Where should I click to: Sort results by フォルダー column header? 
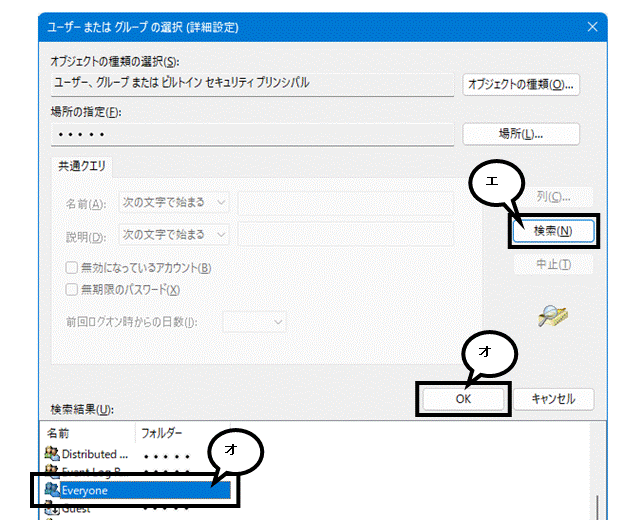click(183, 433)
